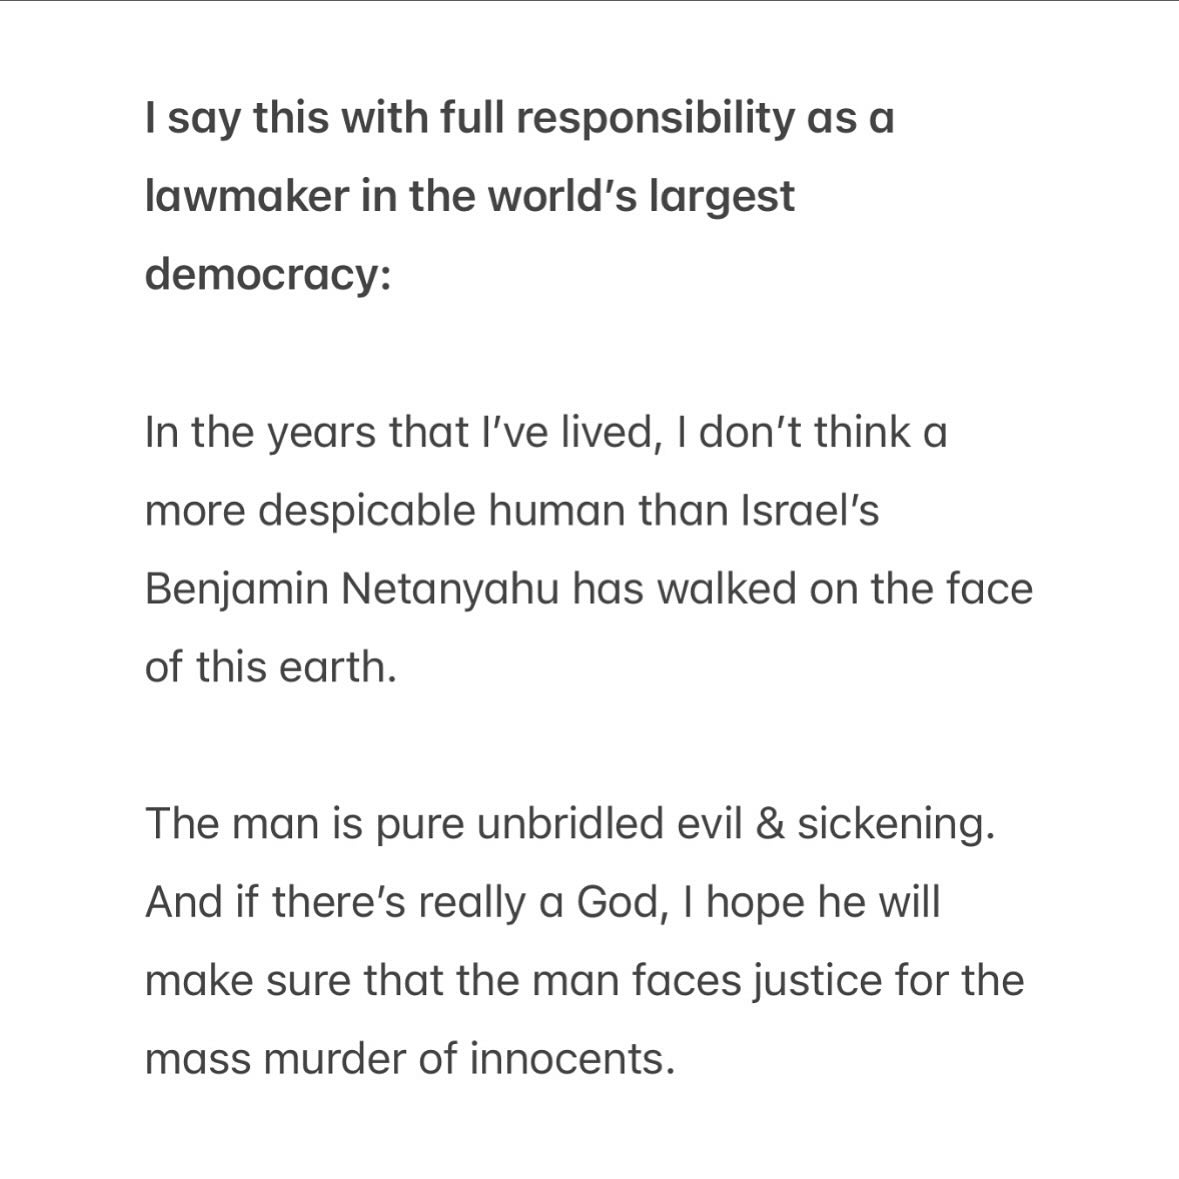Click the bold word "democracy:"
This screenshot has width=1179, height=1179.
point(267,274)
